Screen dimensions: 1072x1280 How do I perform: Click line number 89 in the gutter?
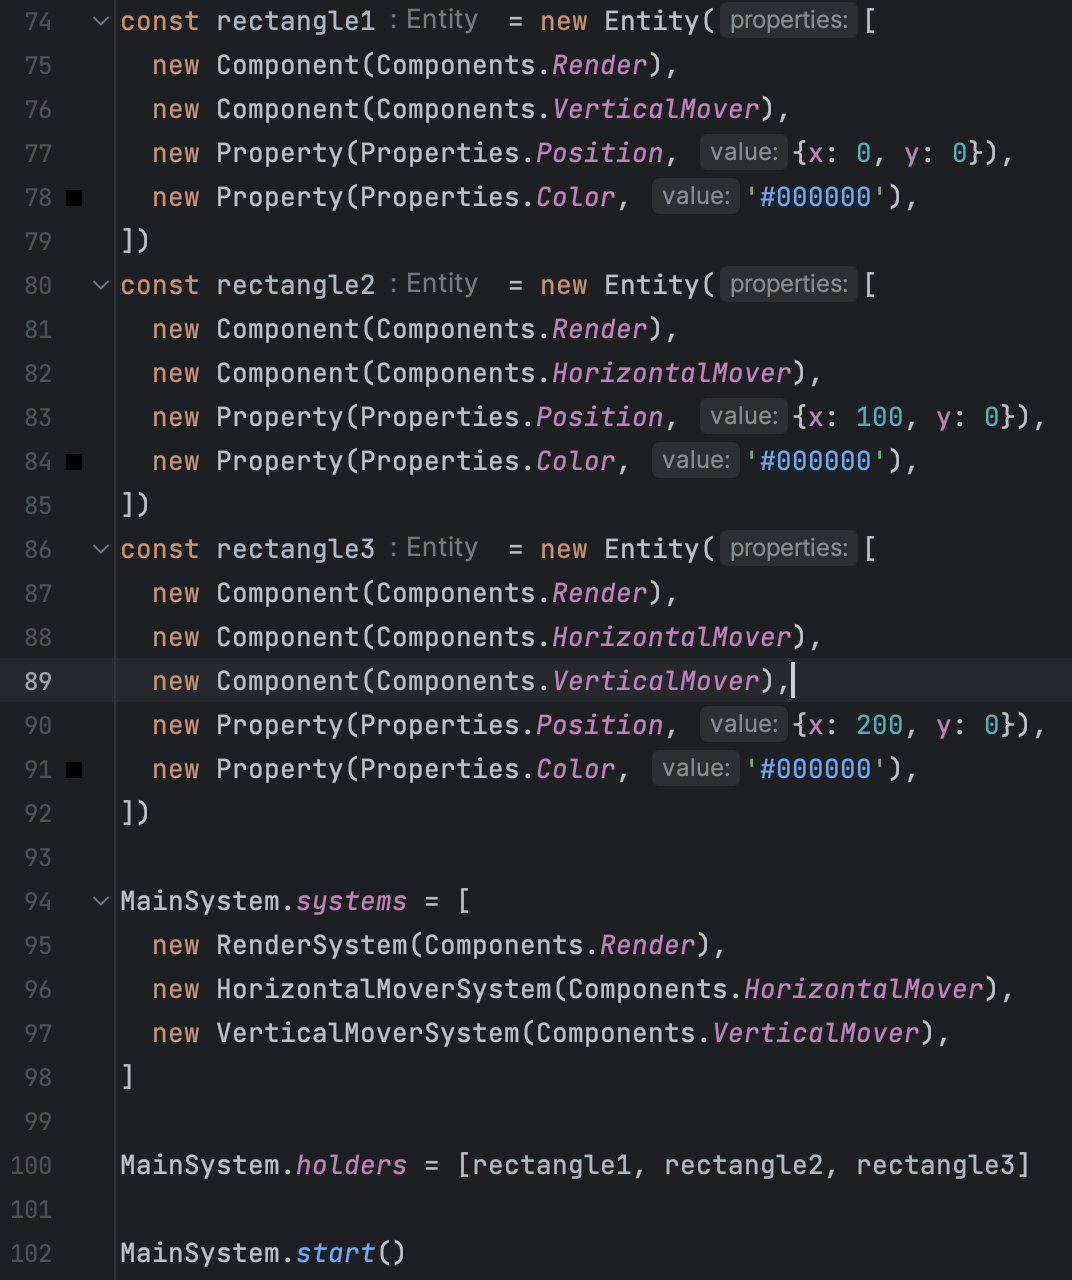tap(38, 681)
